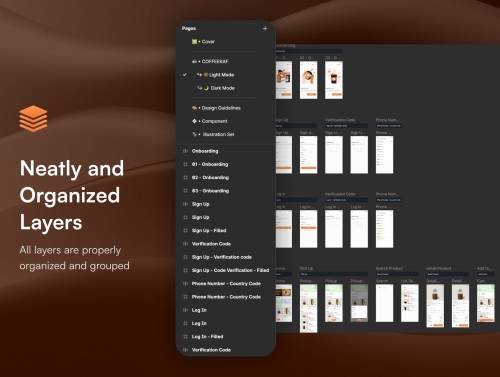Image resolution: width=500 pixels, height=377 pixels.
Task: Select the 01 - Onboarding layer
Action: (210, 164)
